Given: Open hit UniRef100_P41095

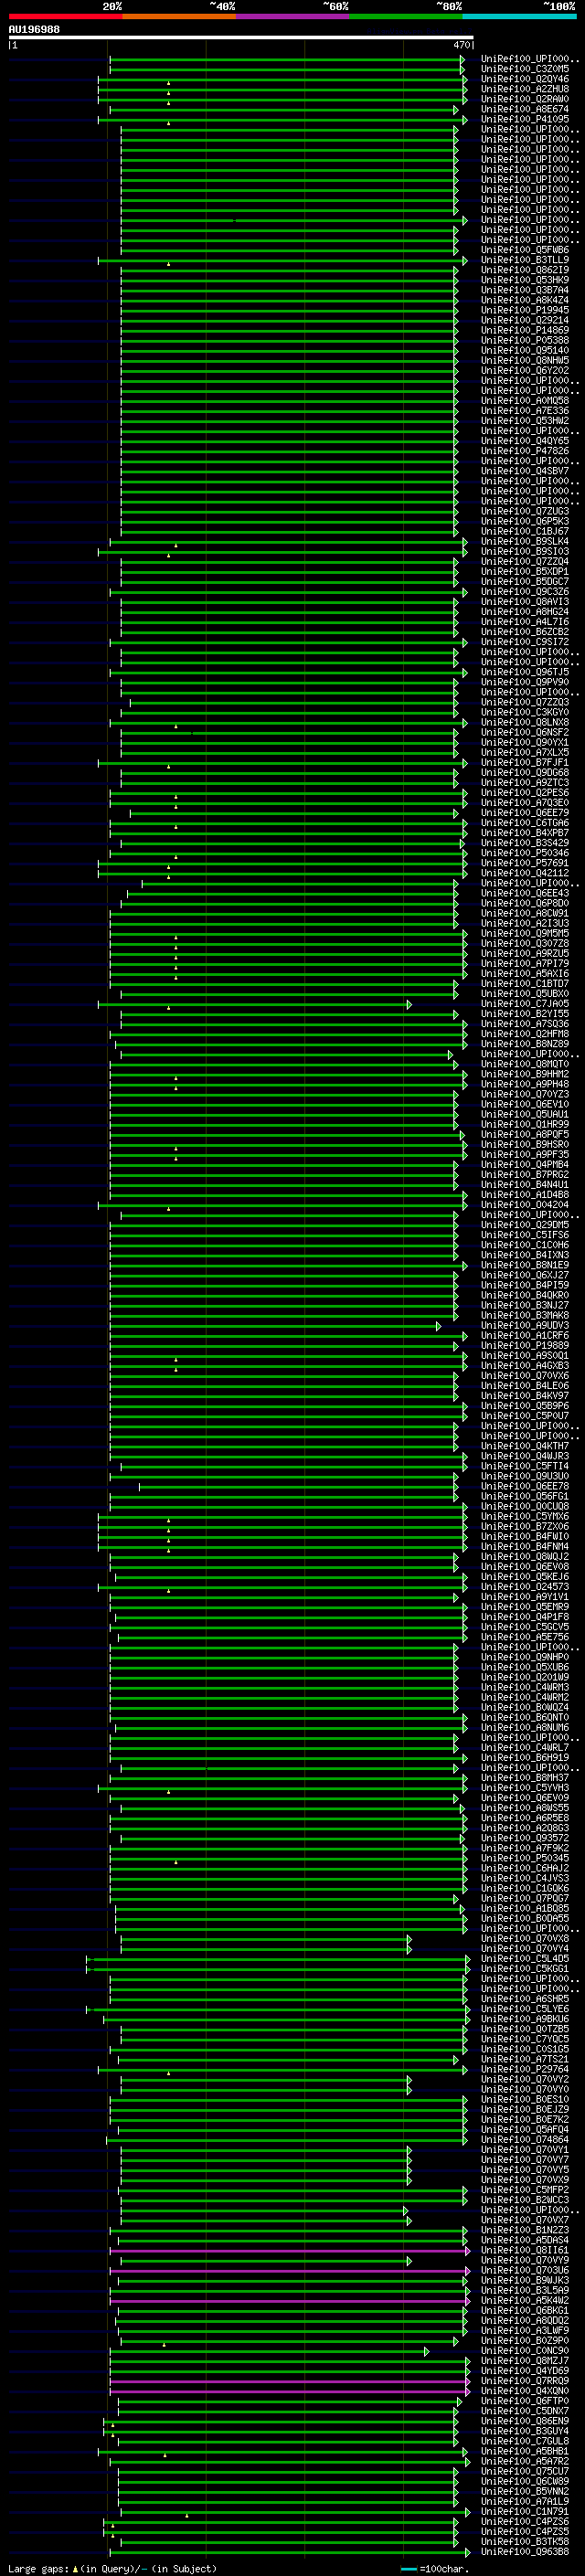Looking at the screenshot, I should point(525,119).
